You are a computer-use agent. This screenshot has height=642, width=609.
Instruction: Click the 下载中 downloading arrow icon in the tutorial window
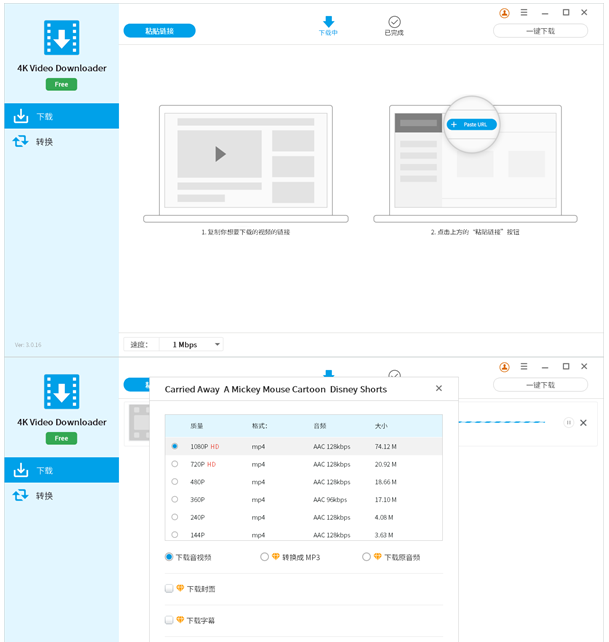point(328,21)
